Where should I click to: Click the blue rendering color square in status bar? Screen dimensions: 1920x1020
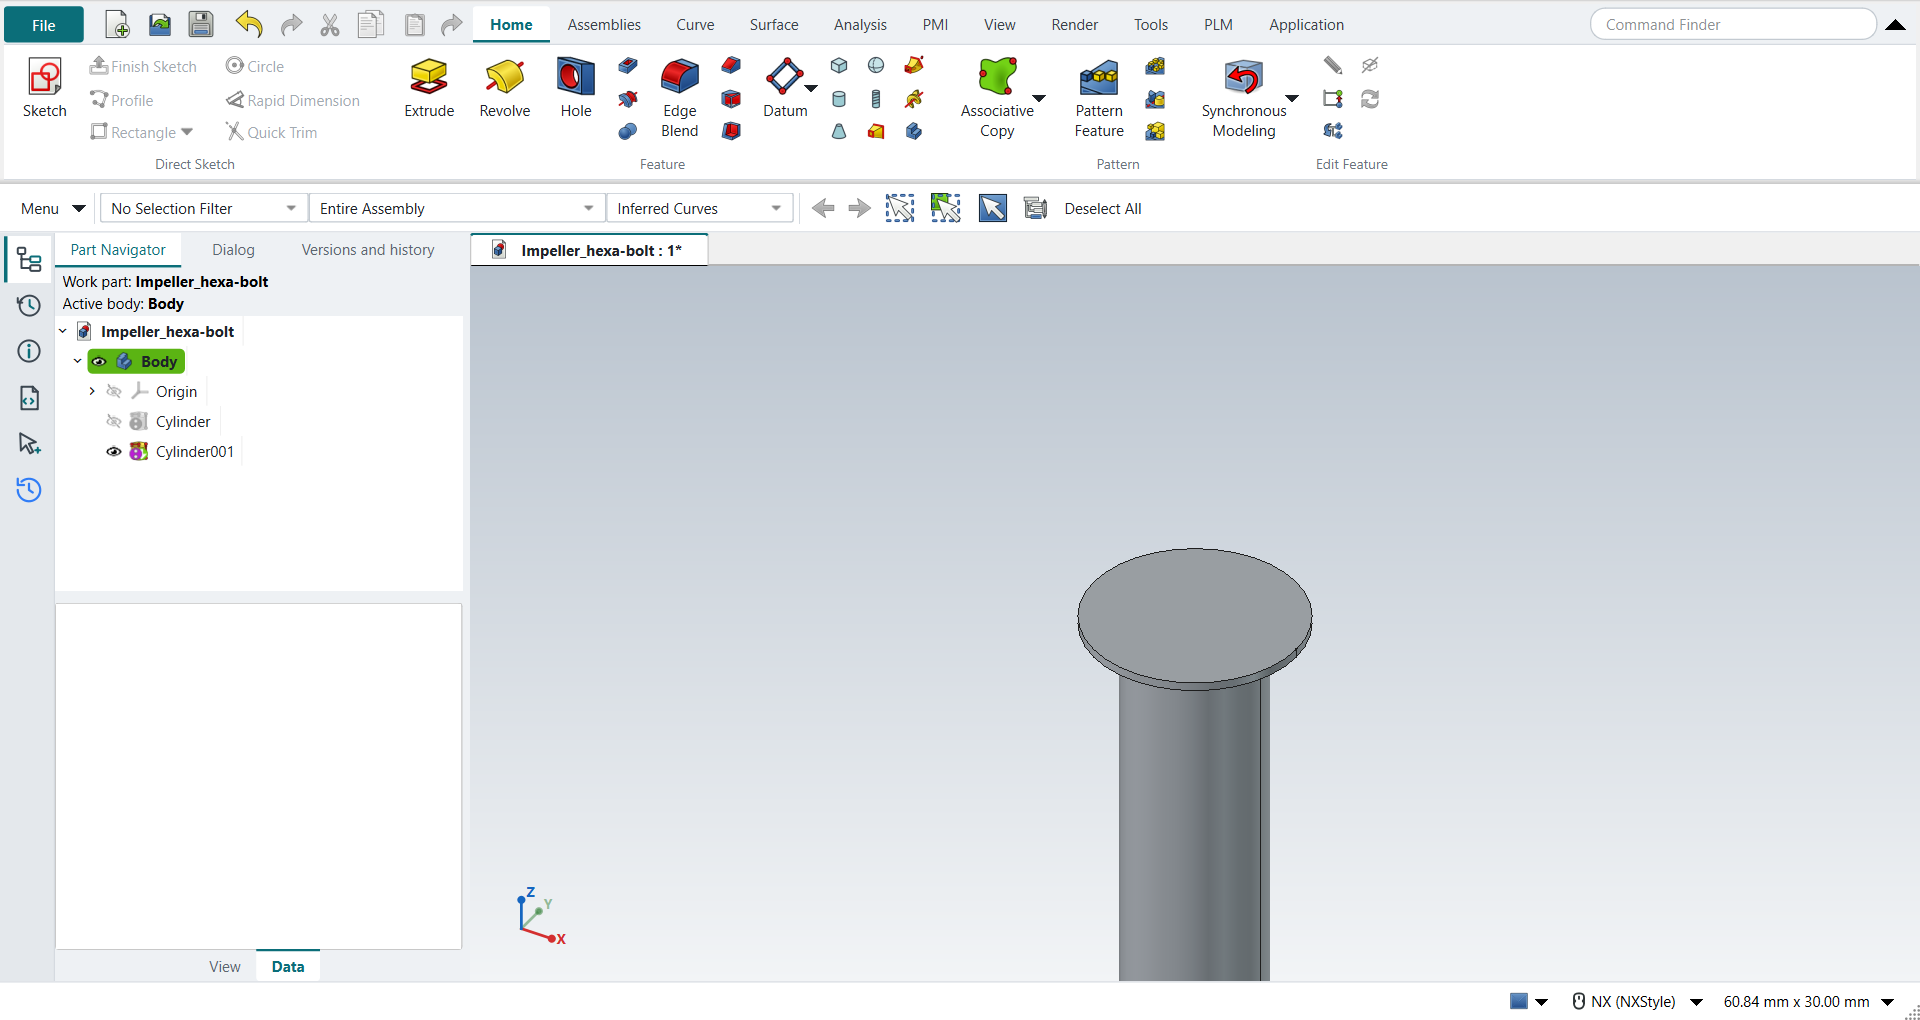pyautogui.click(x=1518, y=1001)
